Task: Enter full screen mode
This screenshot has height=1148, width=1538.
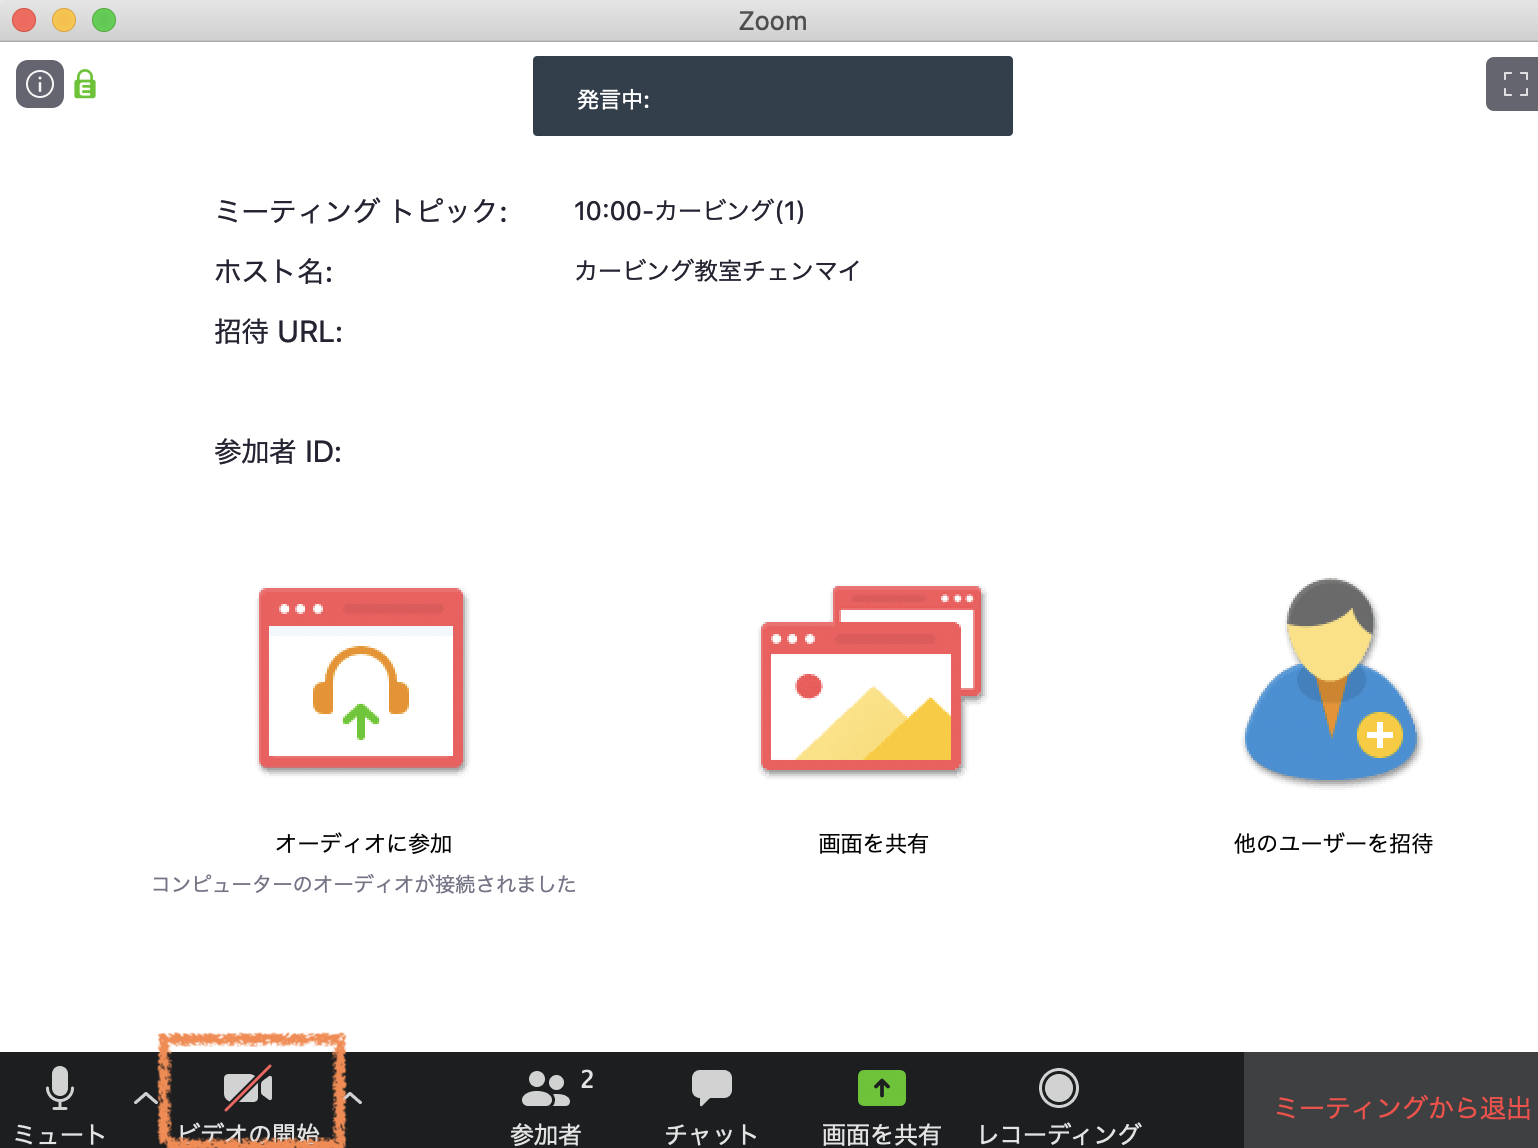Action: tap(1514, 84)
